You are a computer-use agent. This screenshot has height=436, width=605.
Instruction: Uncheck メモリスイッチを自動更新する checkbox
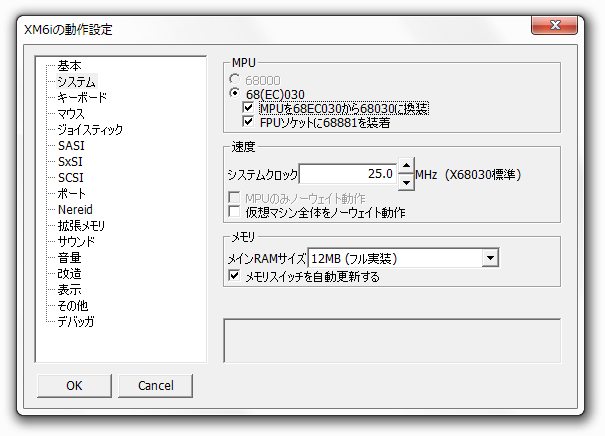click(234, 275)
